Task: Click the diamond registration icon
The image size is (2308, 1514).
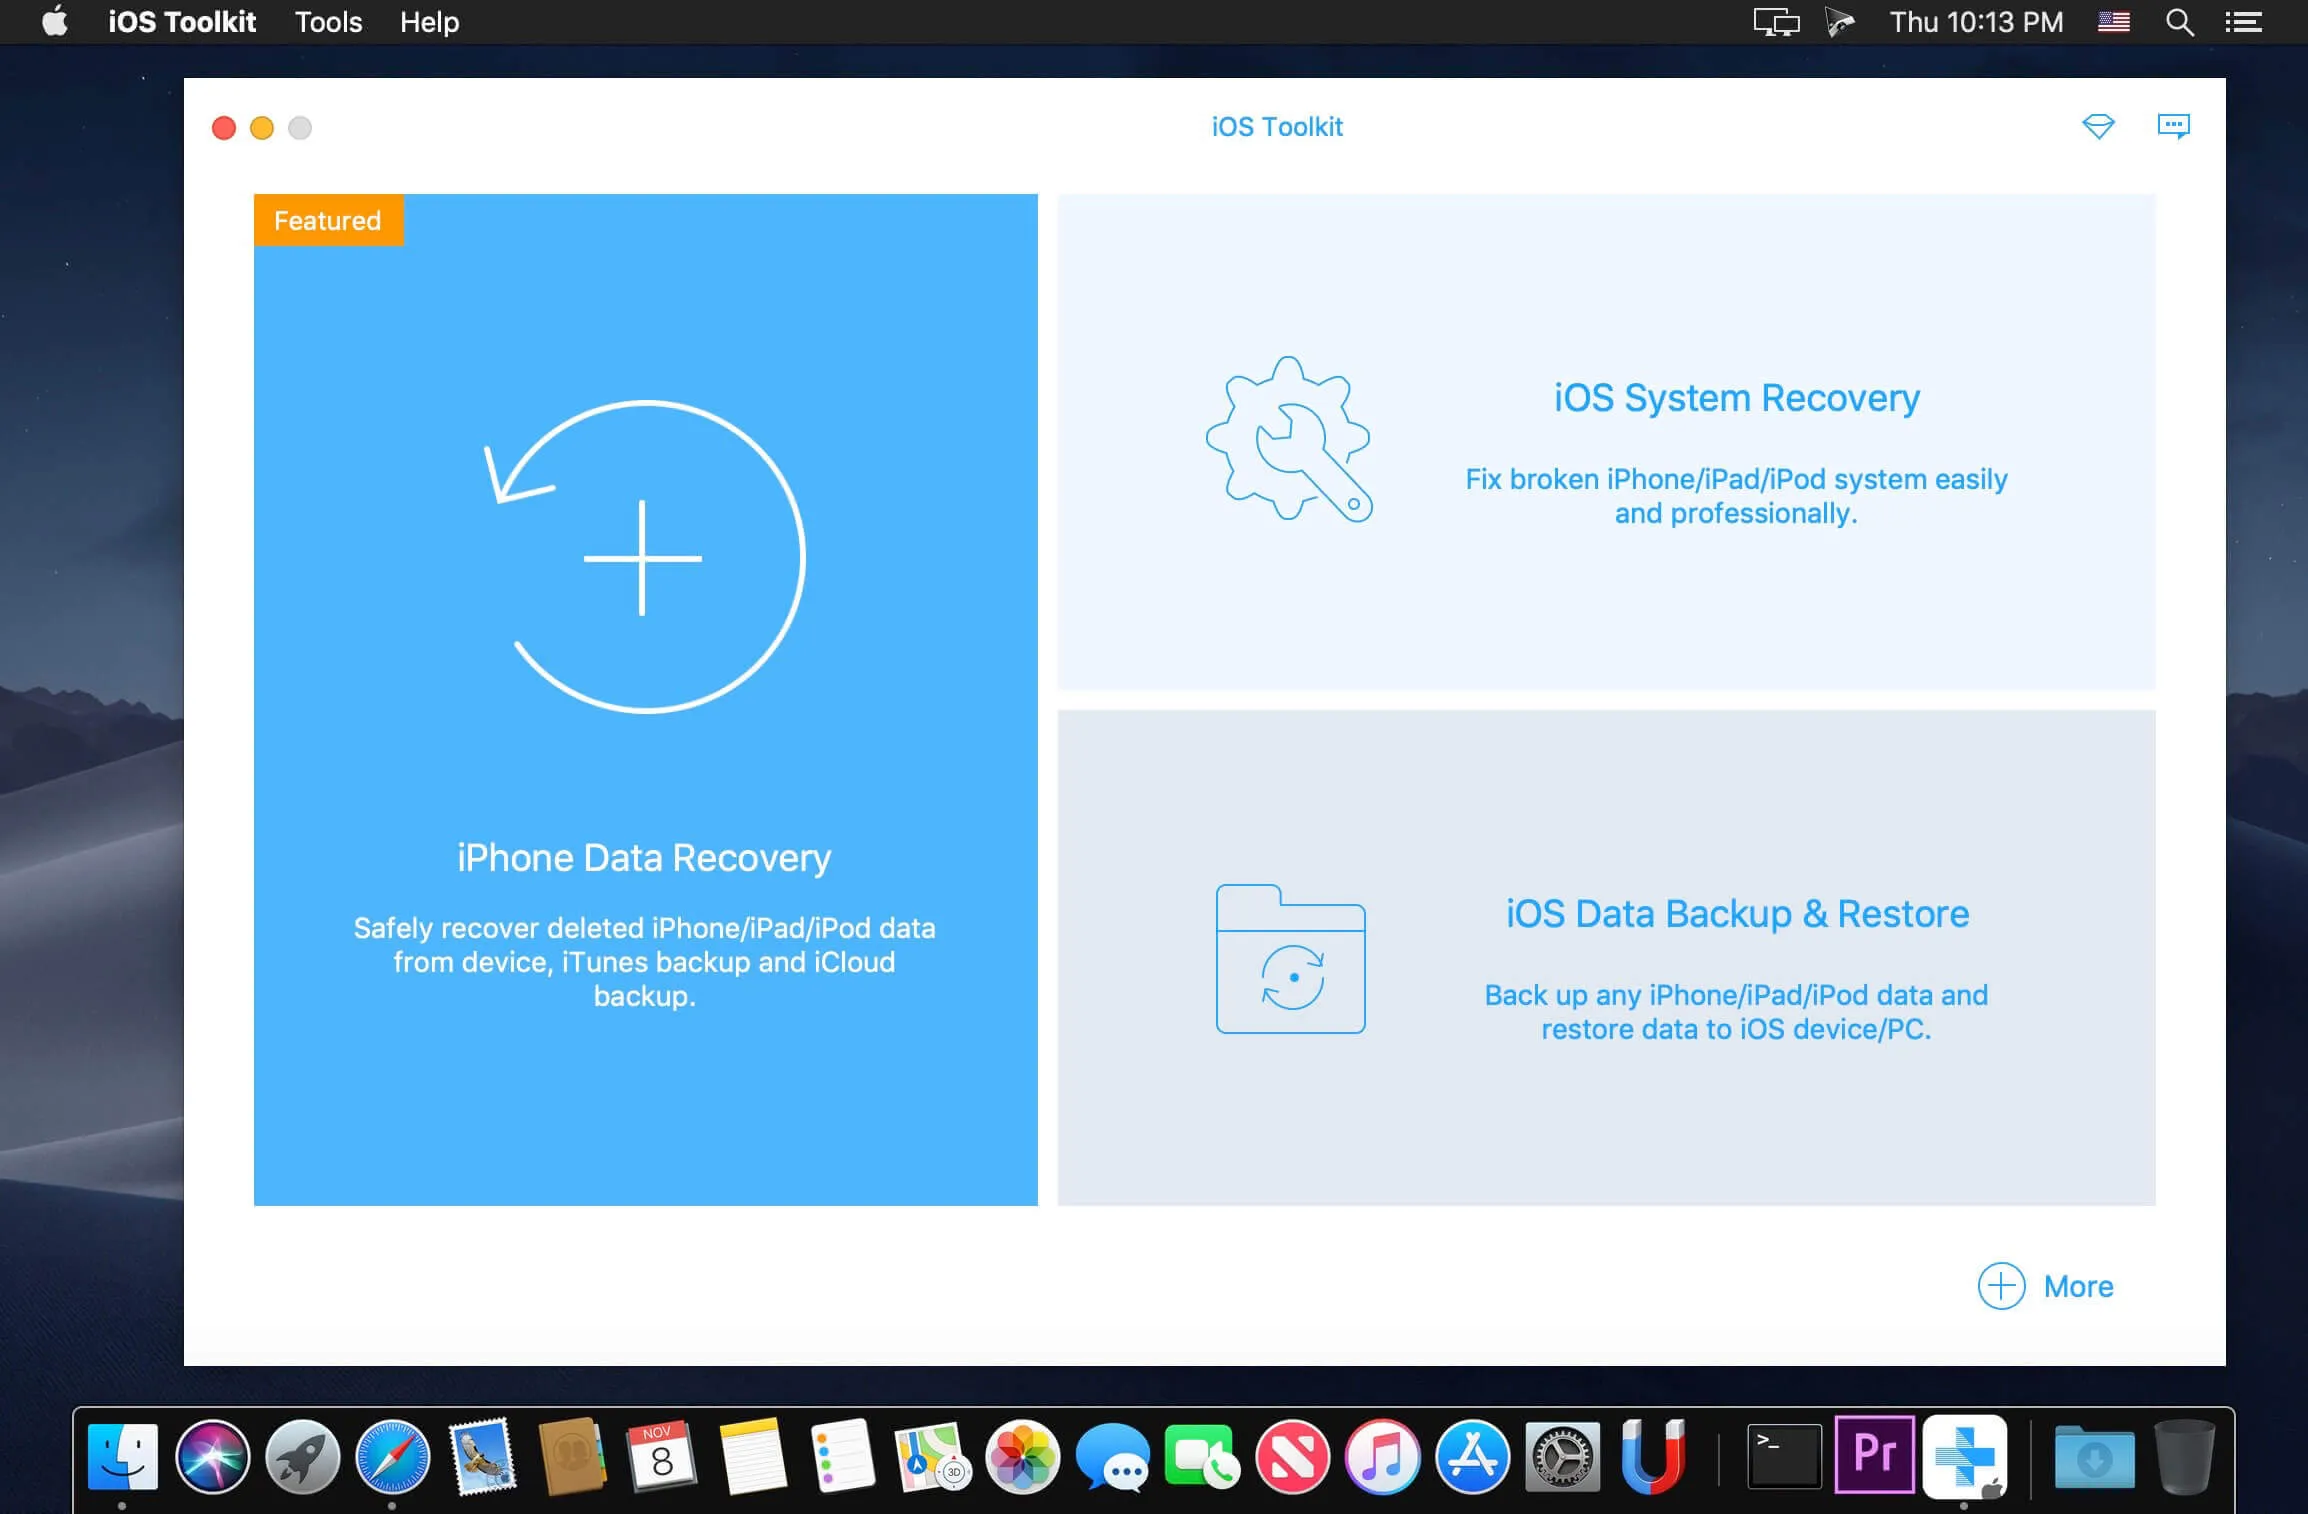Action: (x=2100, y=126)
